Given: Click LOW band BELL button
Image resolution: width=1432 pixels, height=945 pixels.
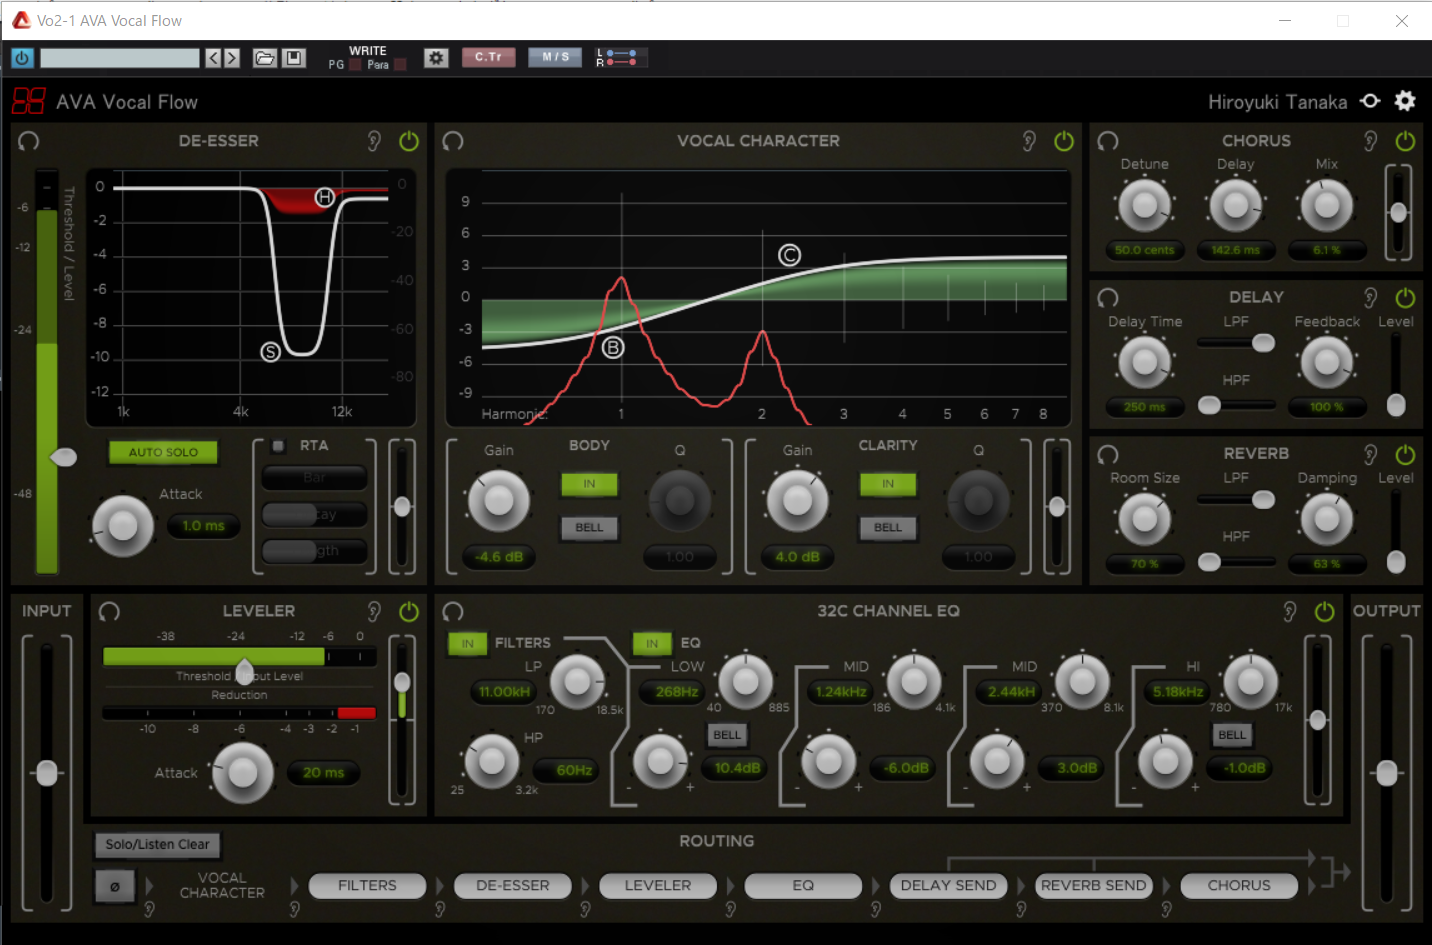Looking at the screenshot, I should coord(727,735).
